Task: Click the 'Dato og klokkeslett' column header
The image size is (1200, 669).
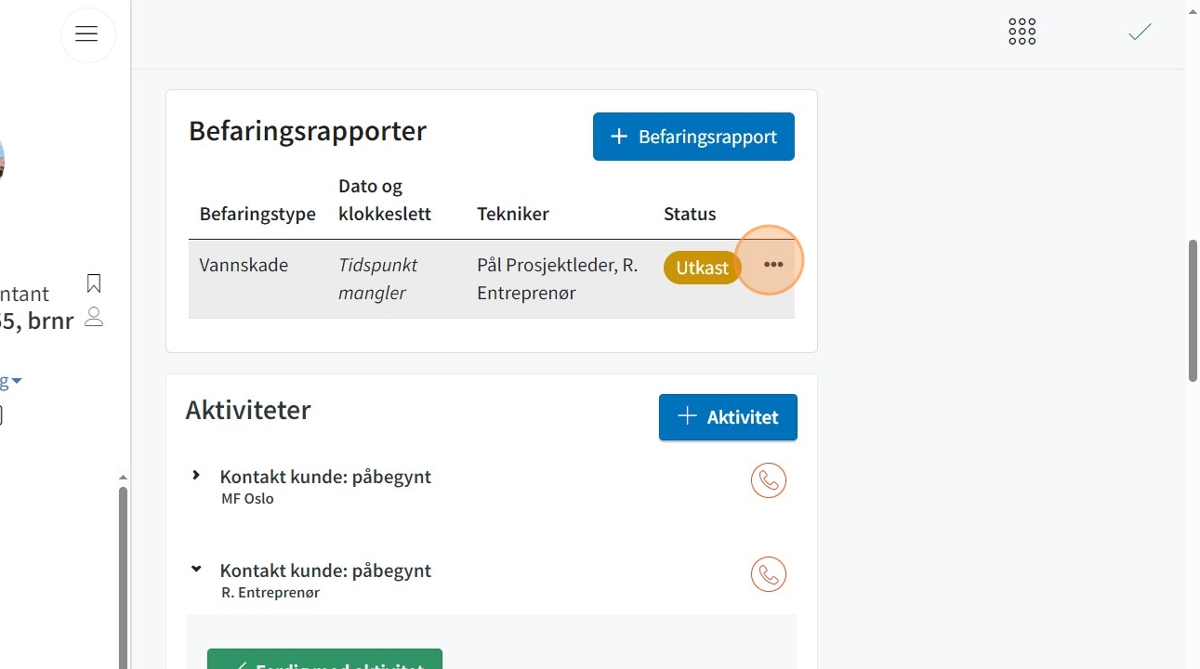Action: click(x=385, y=200)
